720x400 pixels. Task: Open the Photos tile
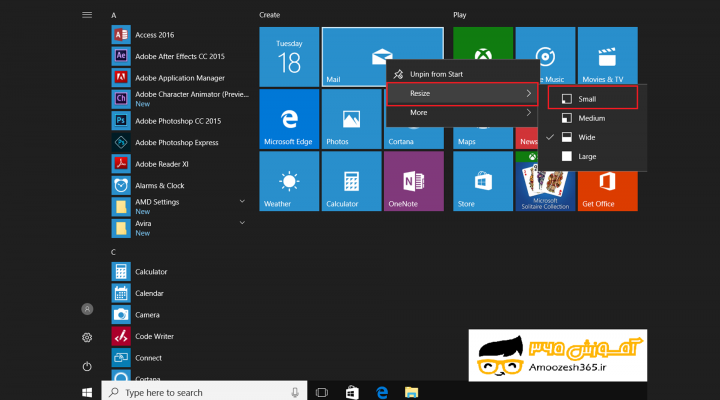351,119
